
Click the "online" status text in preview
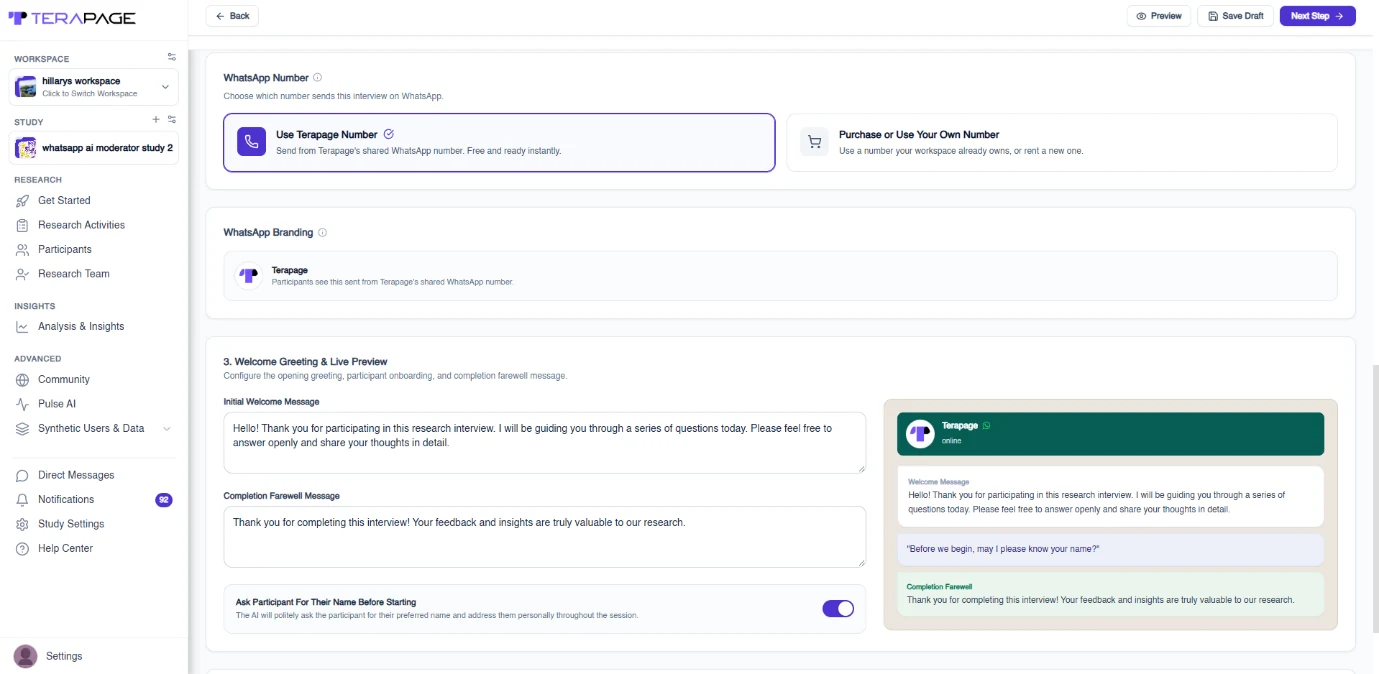953,441
